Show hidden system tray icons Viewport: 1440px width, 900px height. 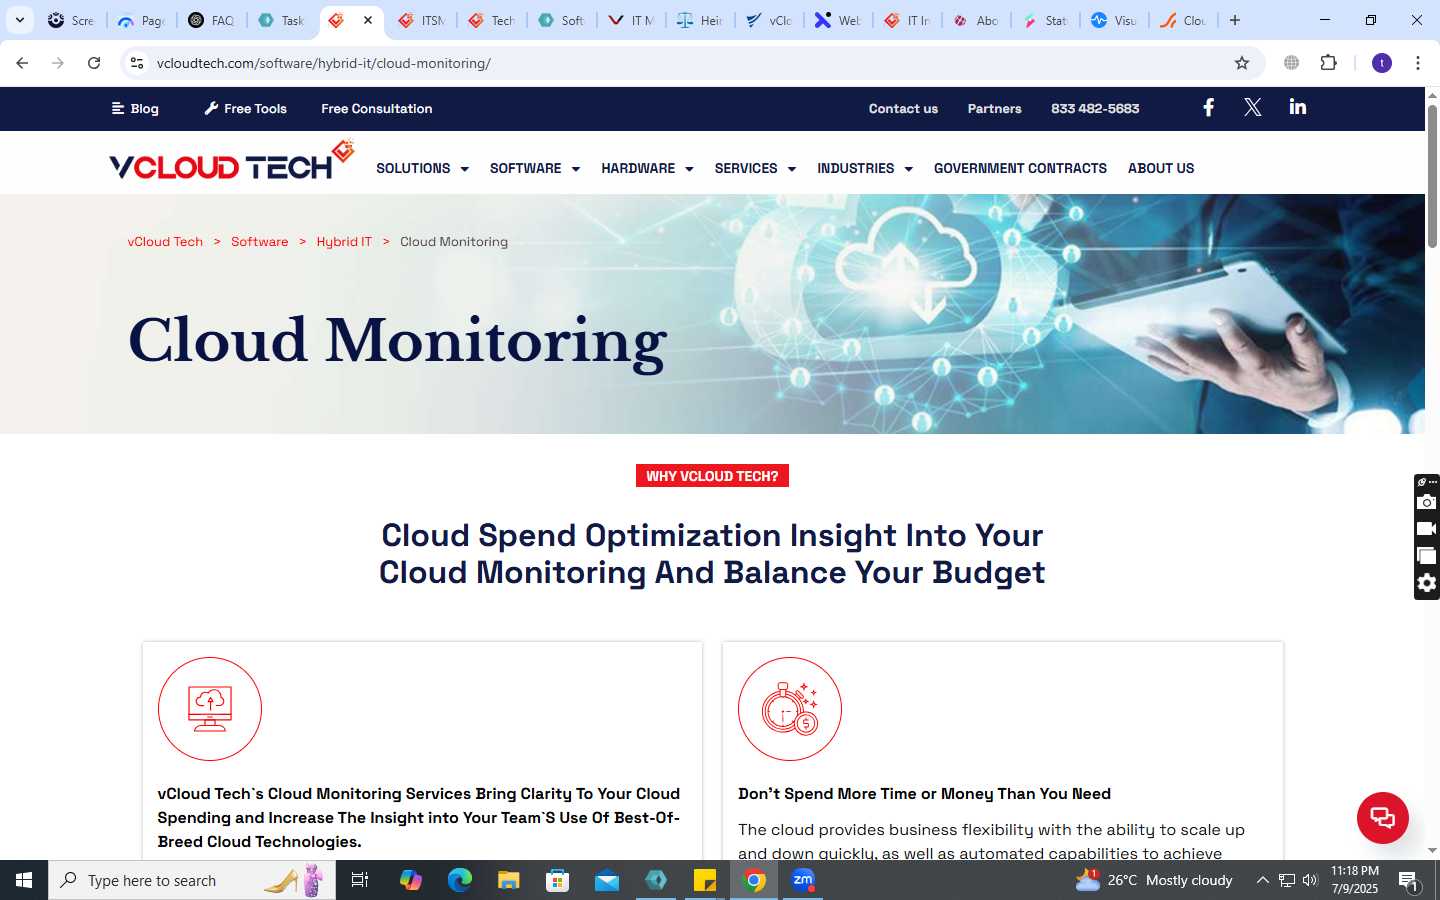click(x=1262, y=880)
